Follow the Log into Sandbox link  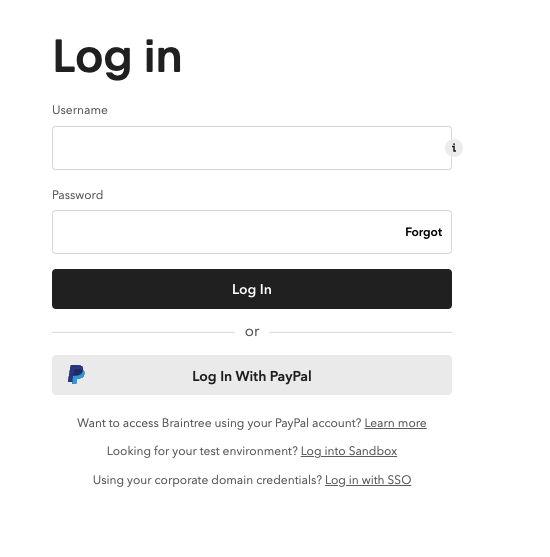tap(349, 451)
